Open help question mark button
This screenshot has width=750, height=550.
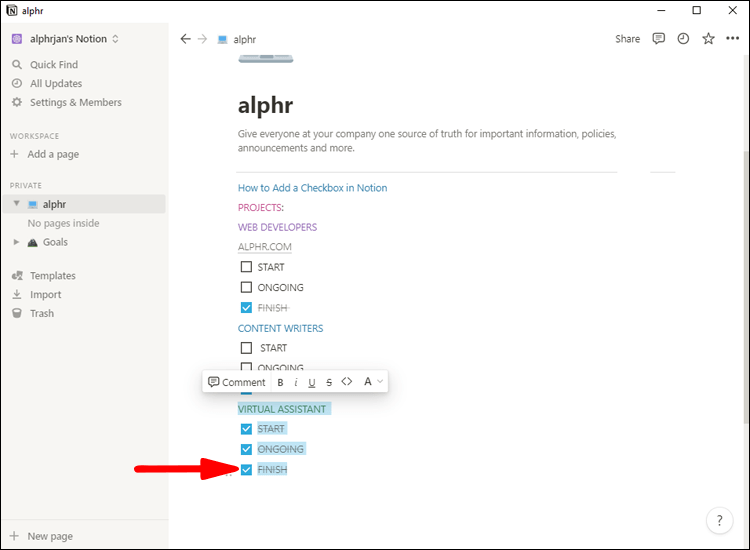[720, 520]
